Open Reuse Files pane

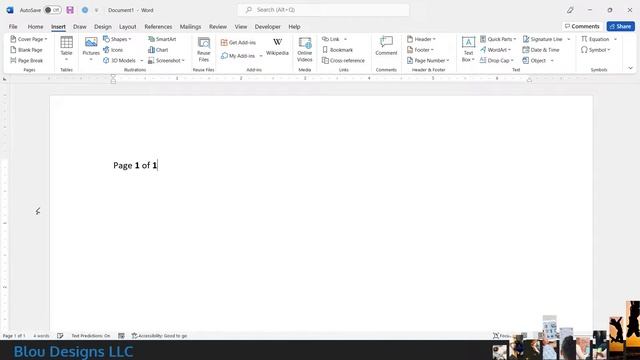[203, 49]
